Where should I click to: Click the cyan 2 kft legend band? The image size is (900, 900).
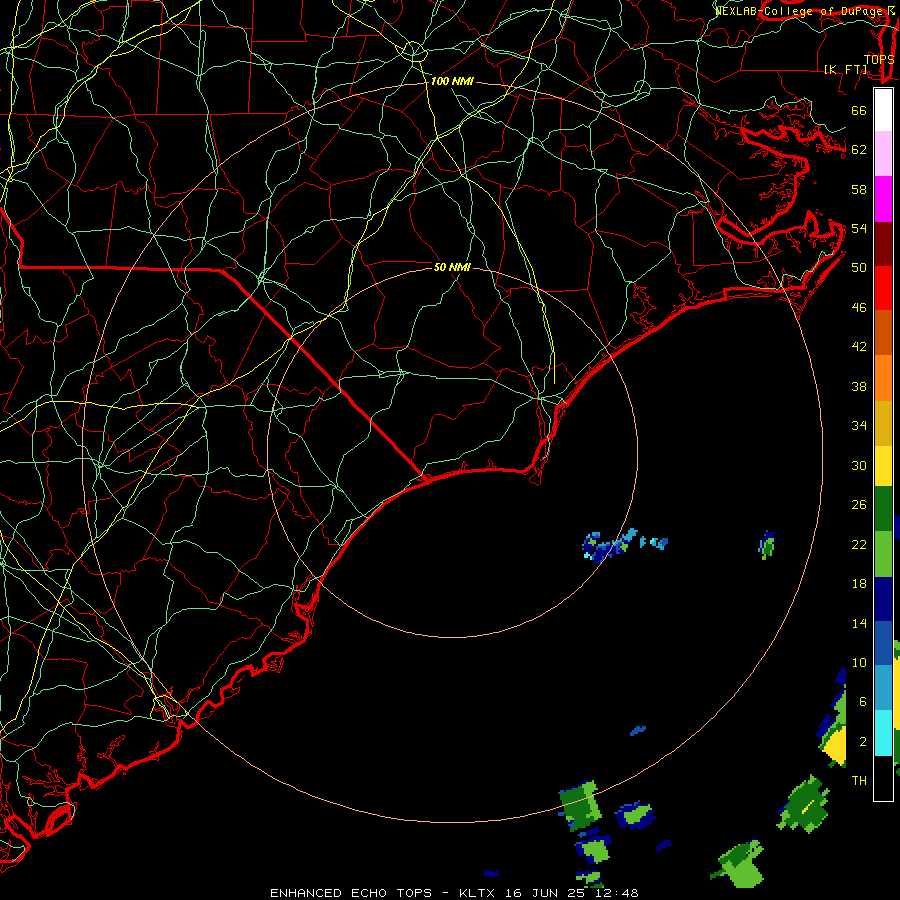point(883,733)
